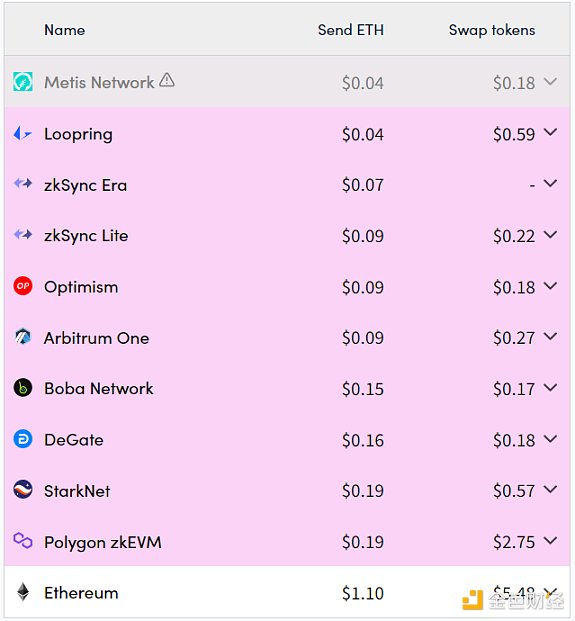Click the Boba Network logo icon
Viewport: 575px width, 621px height.
[23, 388]
